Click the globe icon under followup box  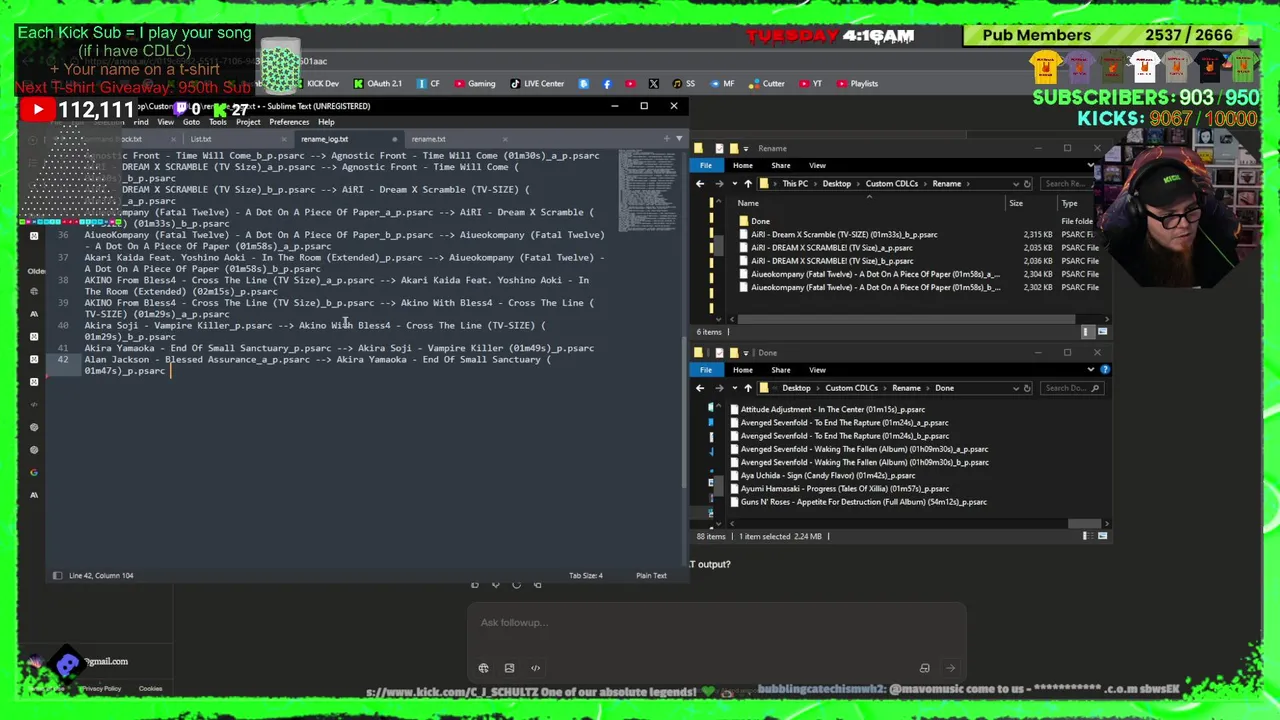pyautogui.click(x=483, y=668)
